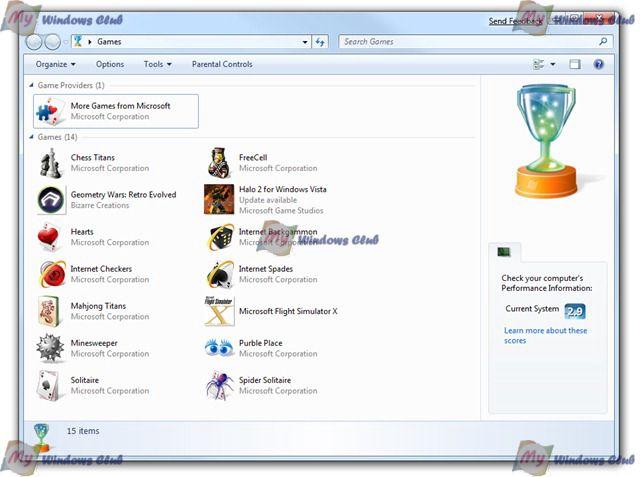
Task: Select the Spider Solitaire spider icon
Action: 220,385
